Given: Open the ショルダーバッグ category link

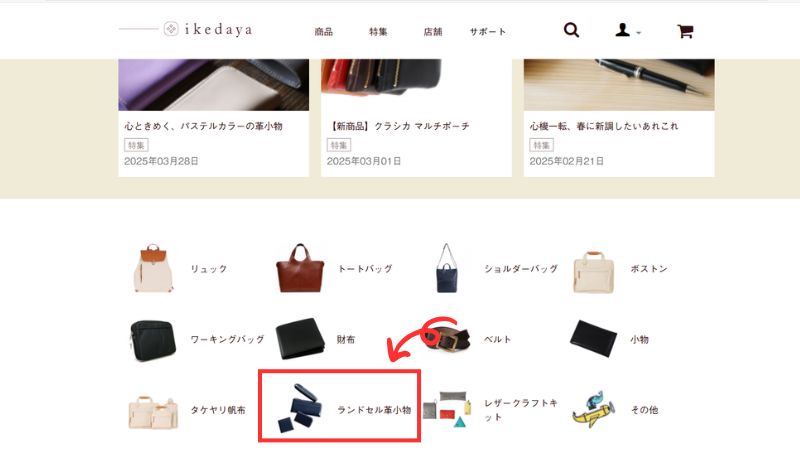Looking at the screenshot, I should 521,268.
